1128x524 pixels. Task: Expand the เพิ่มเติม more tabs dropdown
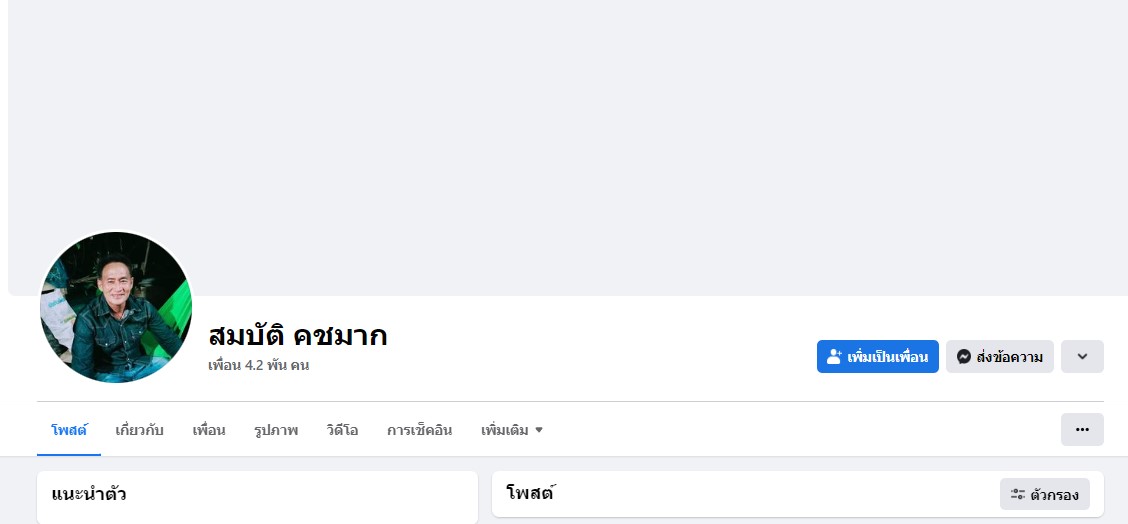(x=512, y=430)
